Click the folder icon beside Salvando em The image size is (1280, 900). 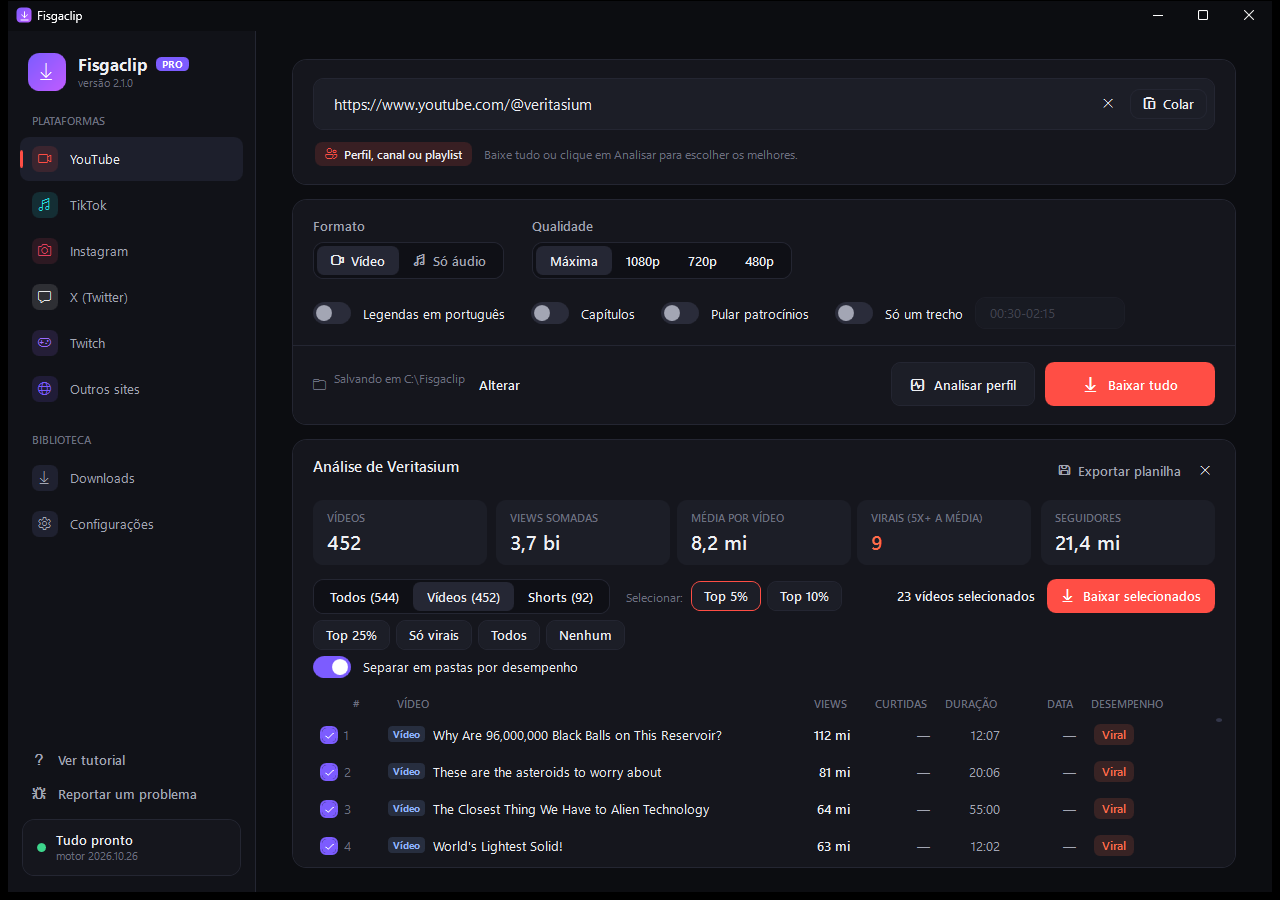click(x=320, y=385)
